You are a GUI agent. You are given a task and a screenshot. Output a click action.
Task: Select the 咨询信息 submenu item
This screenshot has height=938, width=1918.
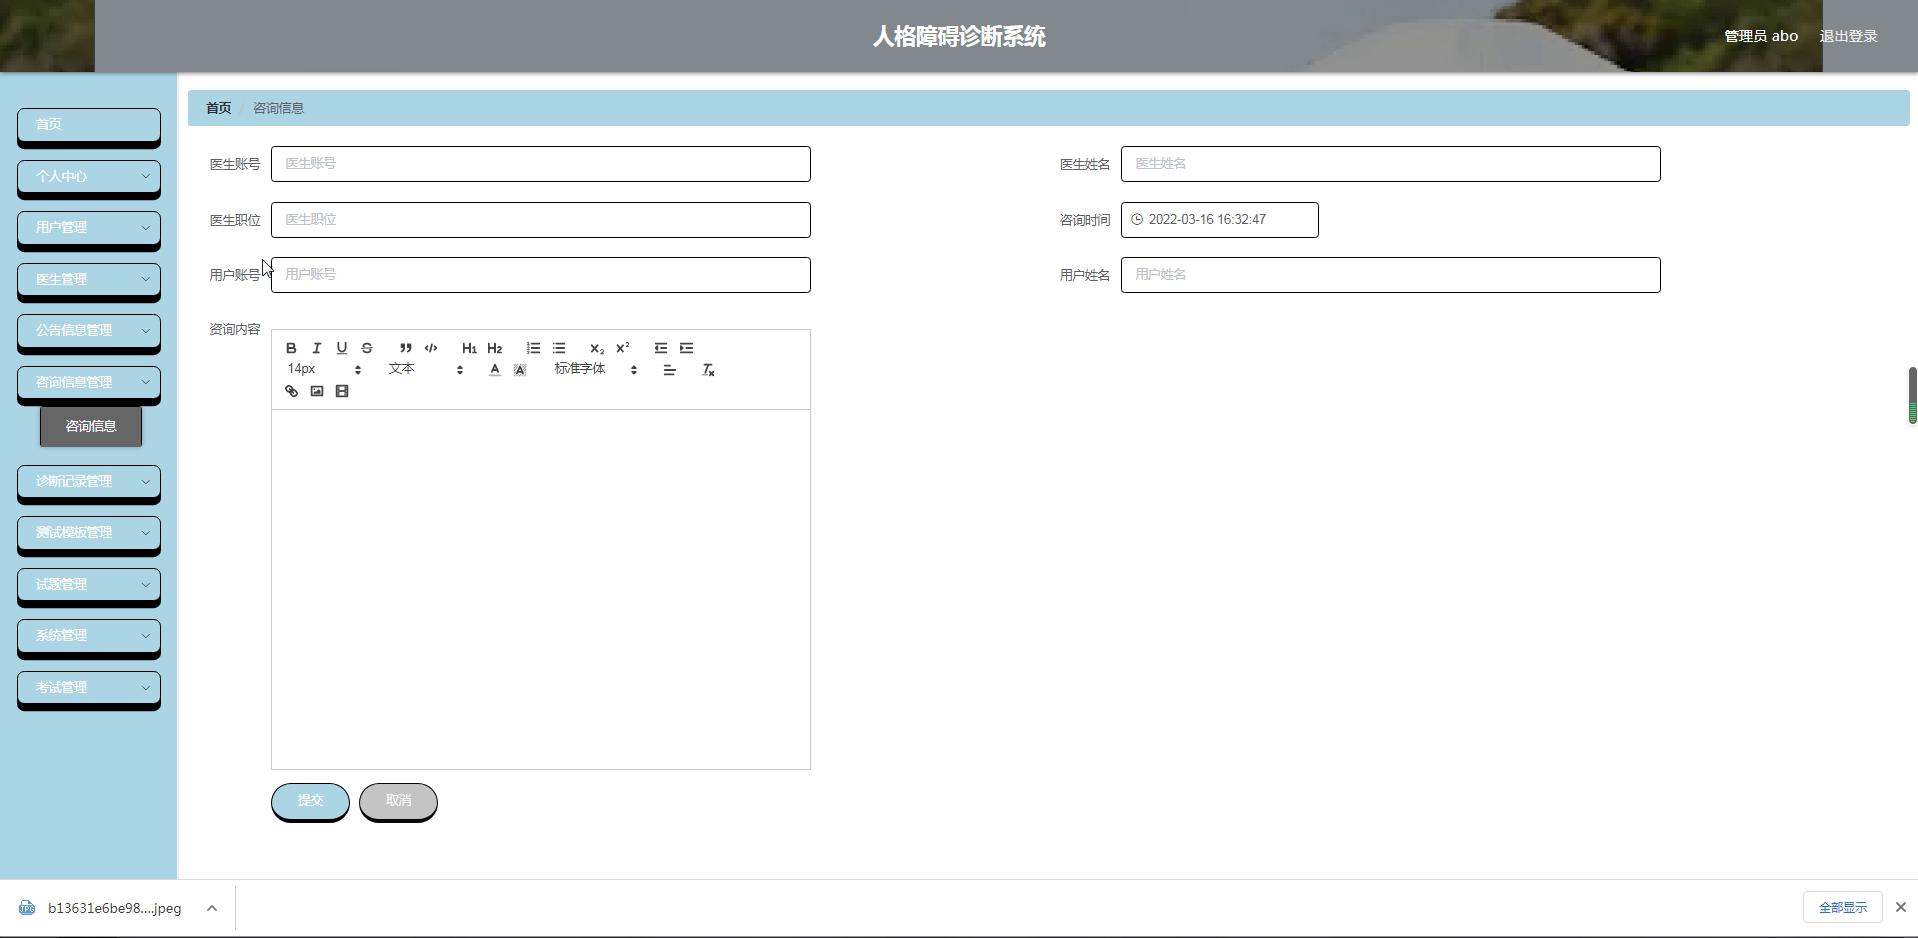point(91,426)
